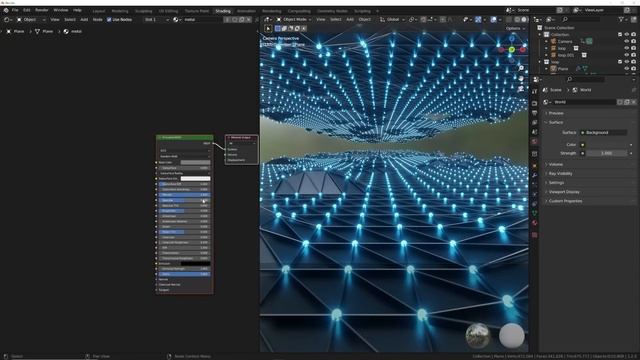This screenshot has width=640, height=360.
Task: Click the Emission black color swatch
Action: (x=196, y=264)
